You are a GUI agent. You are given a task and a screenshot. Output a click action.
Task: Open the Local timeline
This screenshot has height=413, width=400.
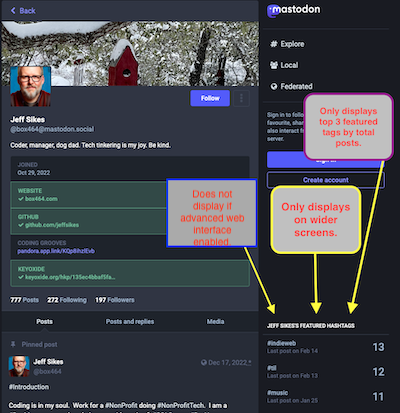284,65
